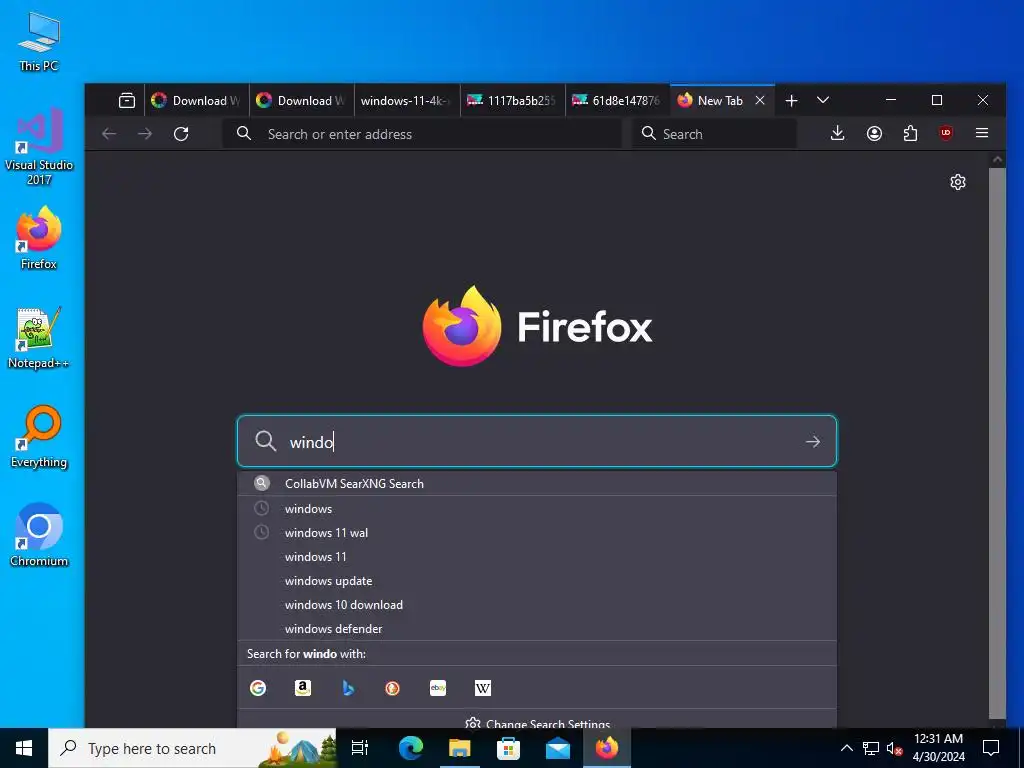Viewport: 1024px width, 768px height.
Task: Choose 'windows update' suggestion
Action: pyautogui.click(x=537, y=581)
